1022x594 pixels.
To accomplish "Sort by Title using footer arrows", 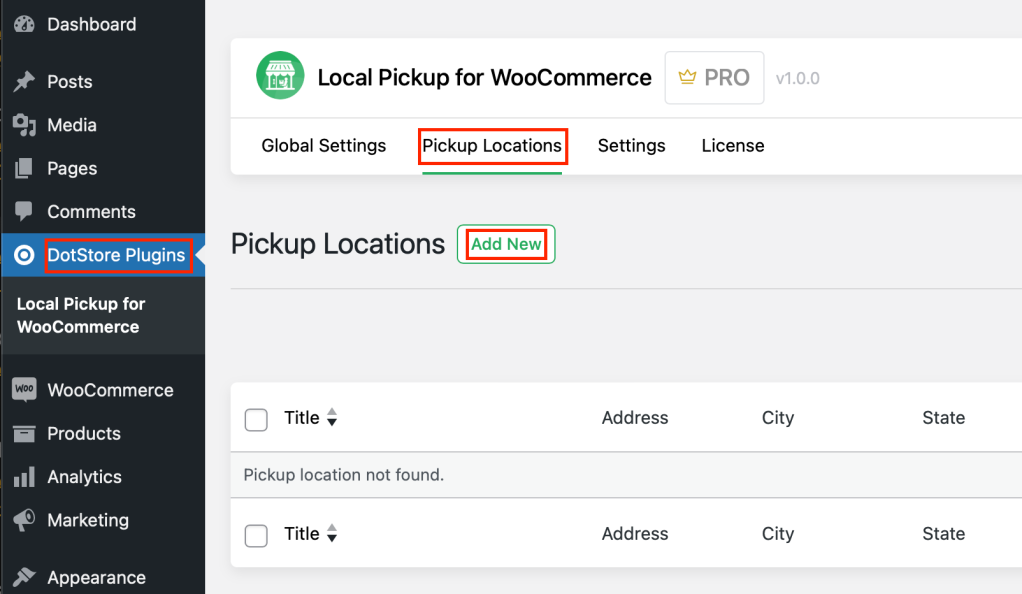I will click(x=332, y=533).
